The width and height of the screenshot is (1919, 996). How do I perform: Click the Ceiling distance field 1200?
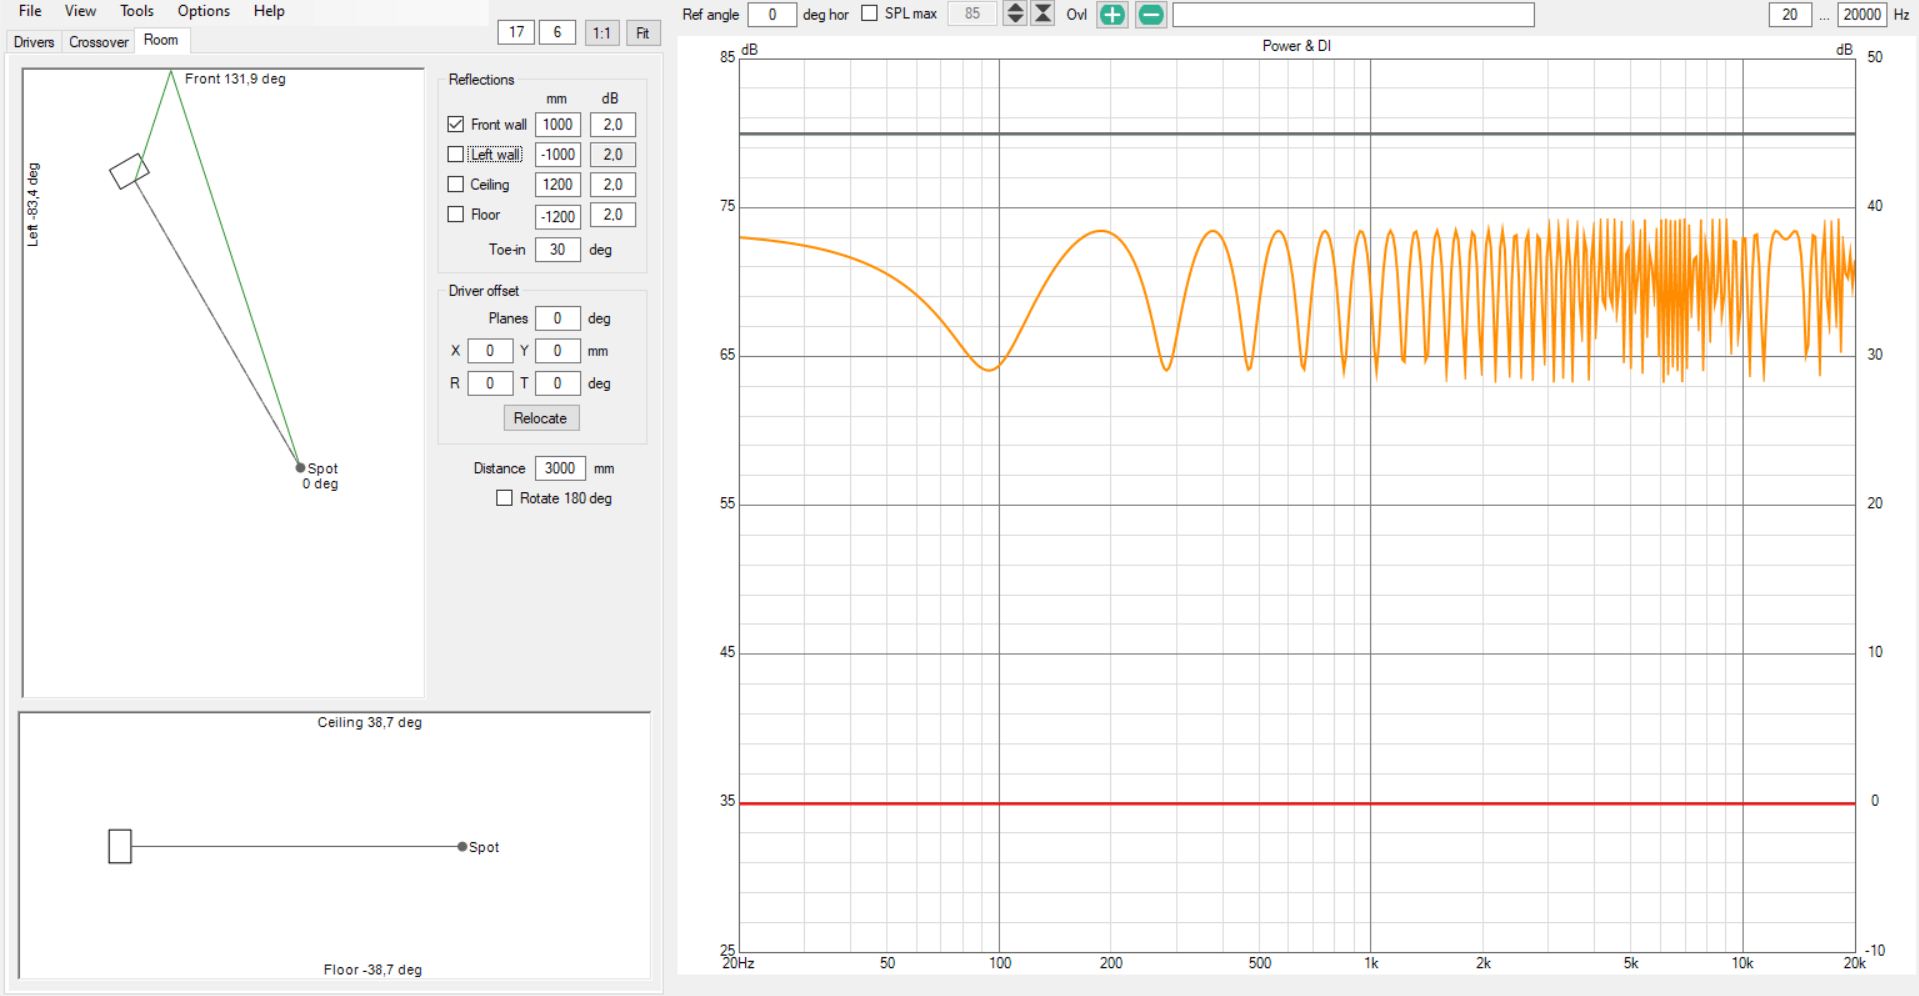pos(558,184)
